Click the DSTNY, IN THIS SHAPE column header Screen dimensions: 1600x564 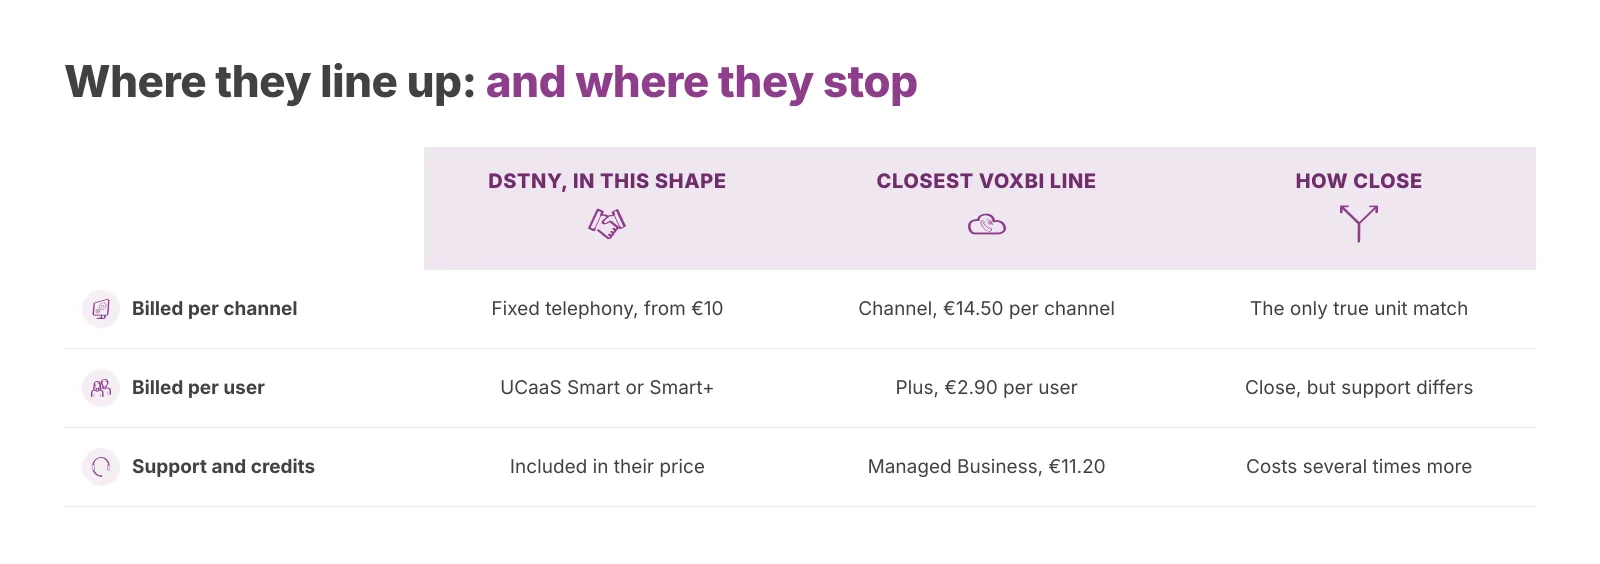[607, 181]
